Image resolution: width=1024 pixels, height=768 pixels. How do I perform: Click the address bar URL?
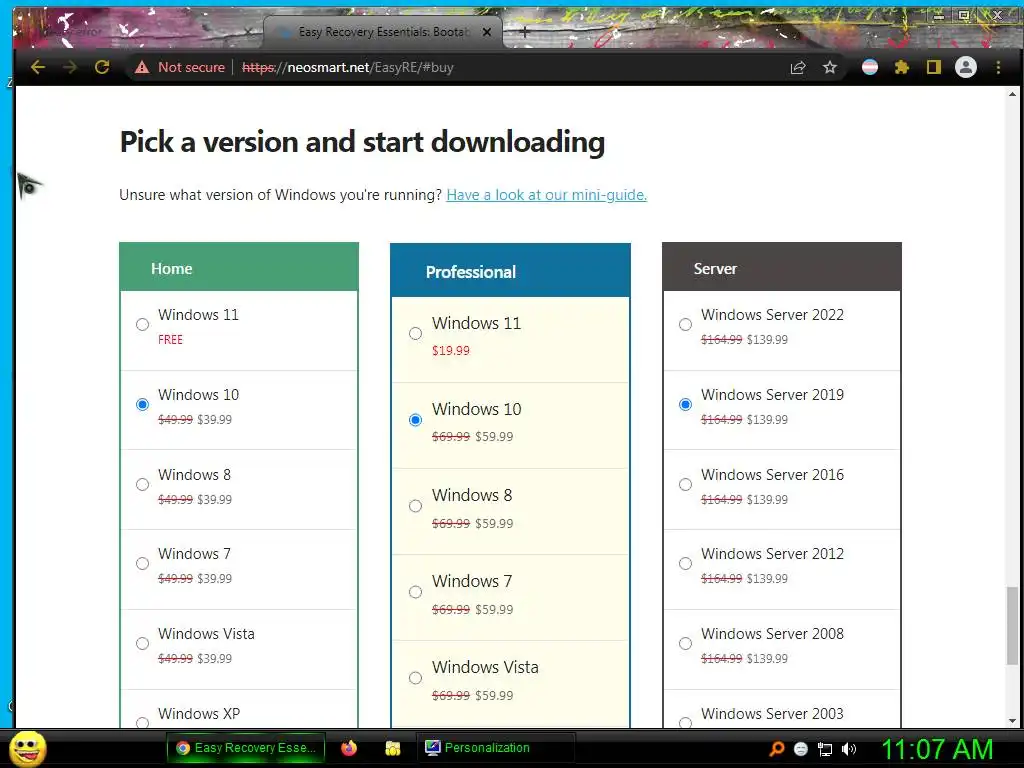pyautogui.click(x=347, y=67)
